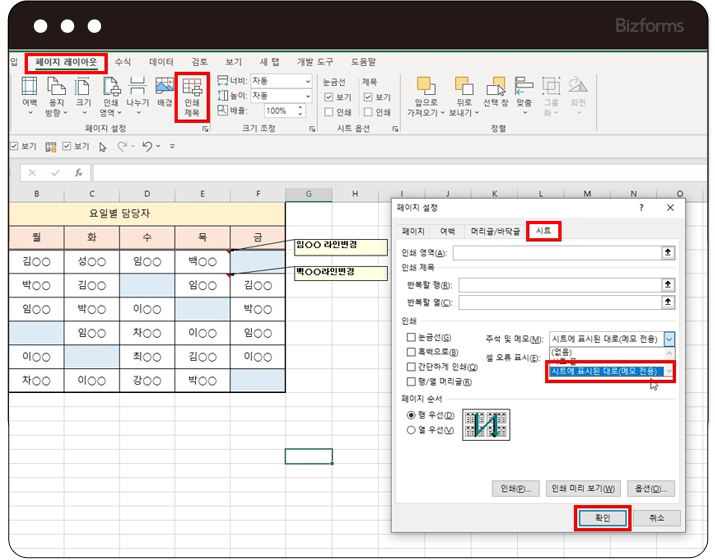The width and height of the screenshot is (715, 560).
Task: Click the insert function fx icon
Action: (x=79, y=172)
